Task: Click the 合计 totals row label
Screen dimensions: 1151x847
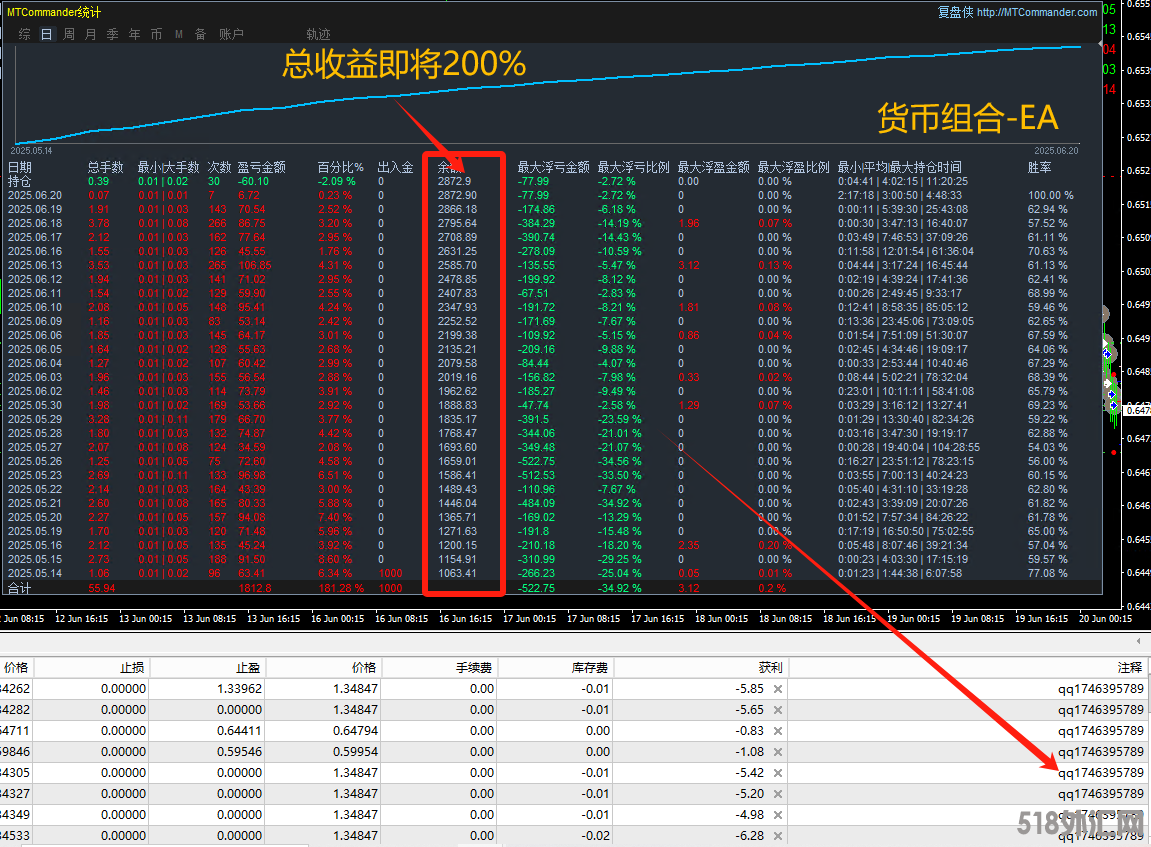Action: click(x=20, y=588)
